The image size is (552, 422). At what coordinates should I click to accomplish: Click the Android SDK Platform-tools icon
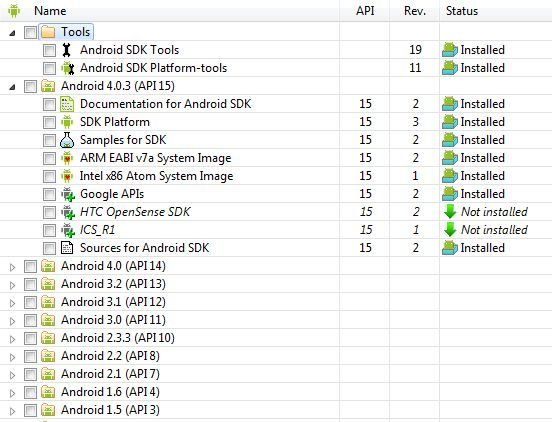(67, 68)
